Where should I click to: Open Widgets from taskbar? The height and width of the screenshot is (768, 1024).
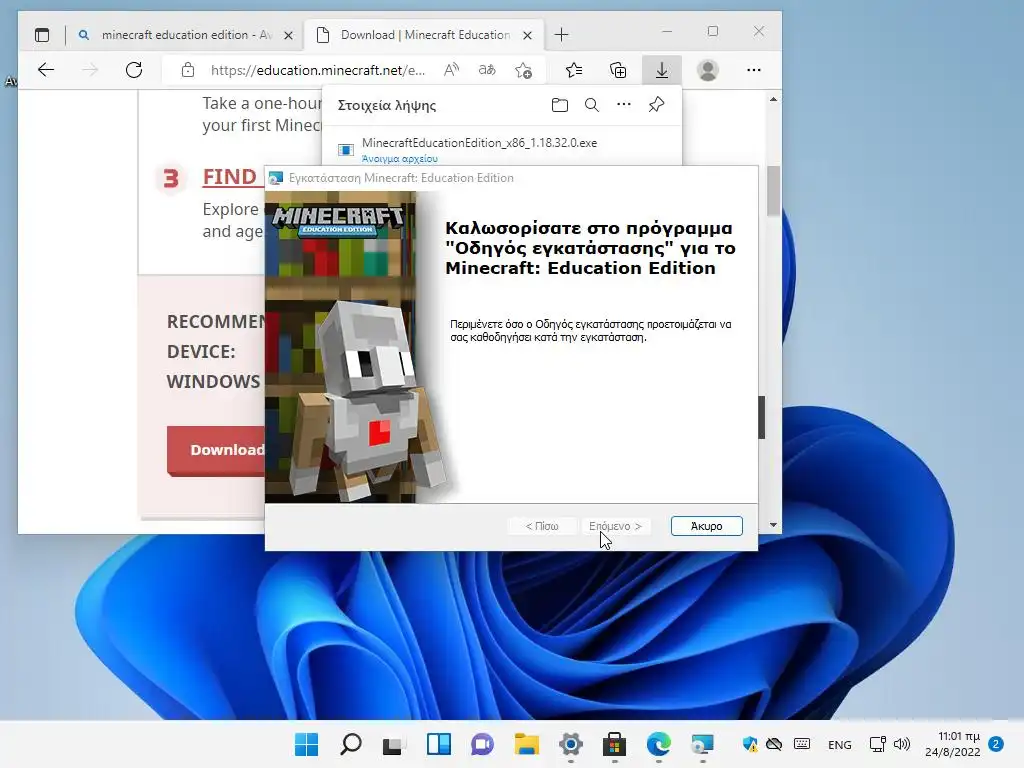pos(439,744)
